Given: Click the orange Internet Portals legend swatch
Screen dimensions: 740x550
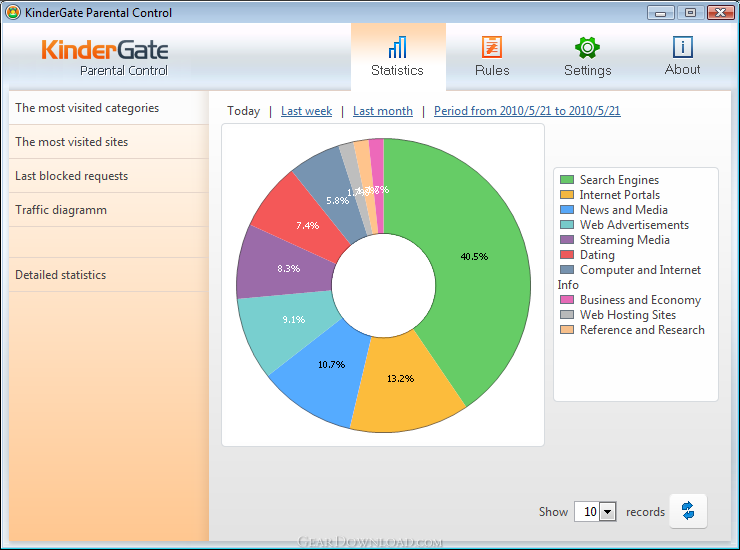Looking at the screenshot, I should pos(567,195).
